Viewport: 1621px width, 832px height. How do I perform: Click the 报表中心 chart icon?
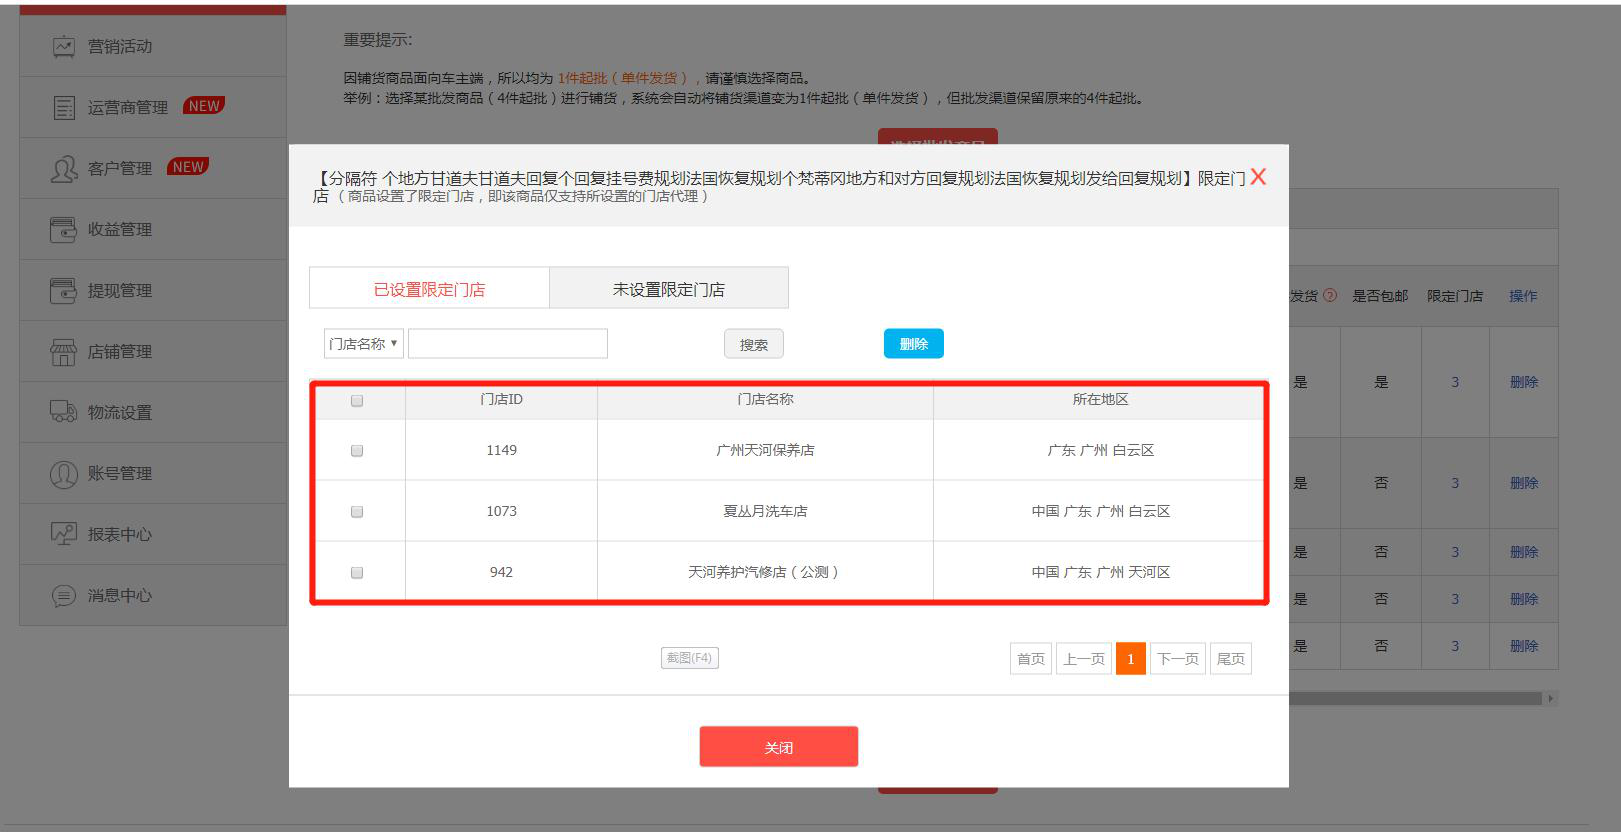pyautogui.click(x=63, y=535)
